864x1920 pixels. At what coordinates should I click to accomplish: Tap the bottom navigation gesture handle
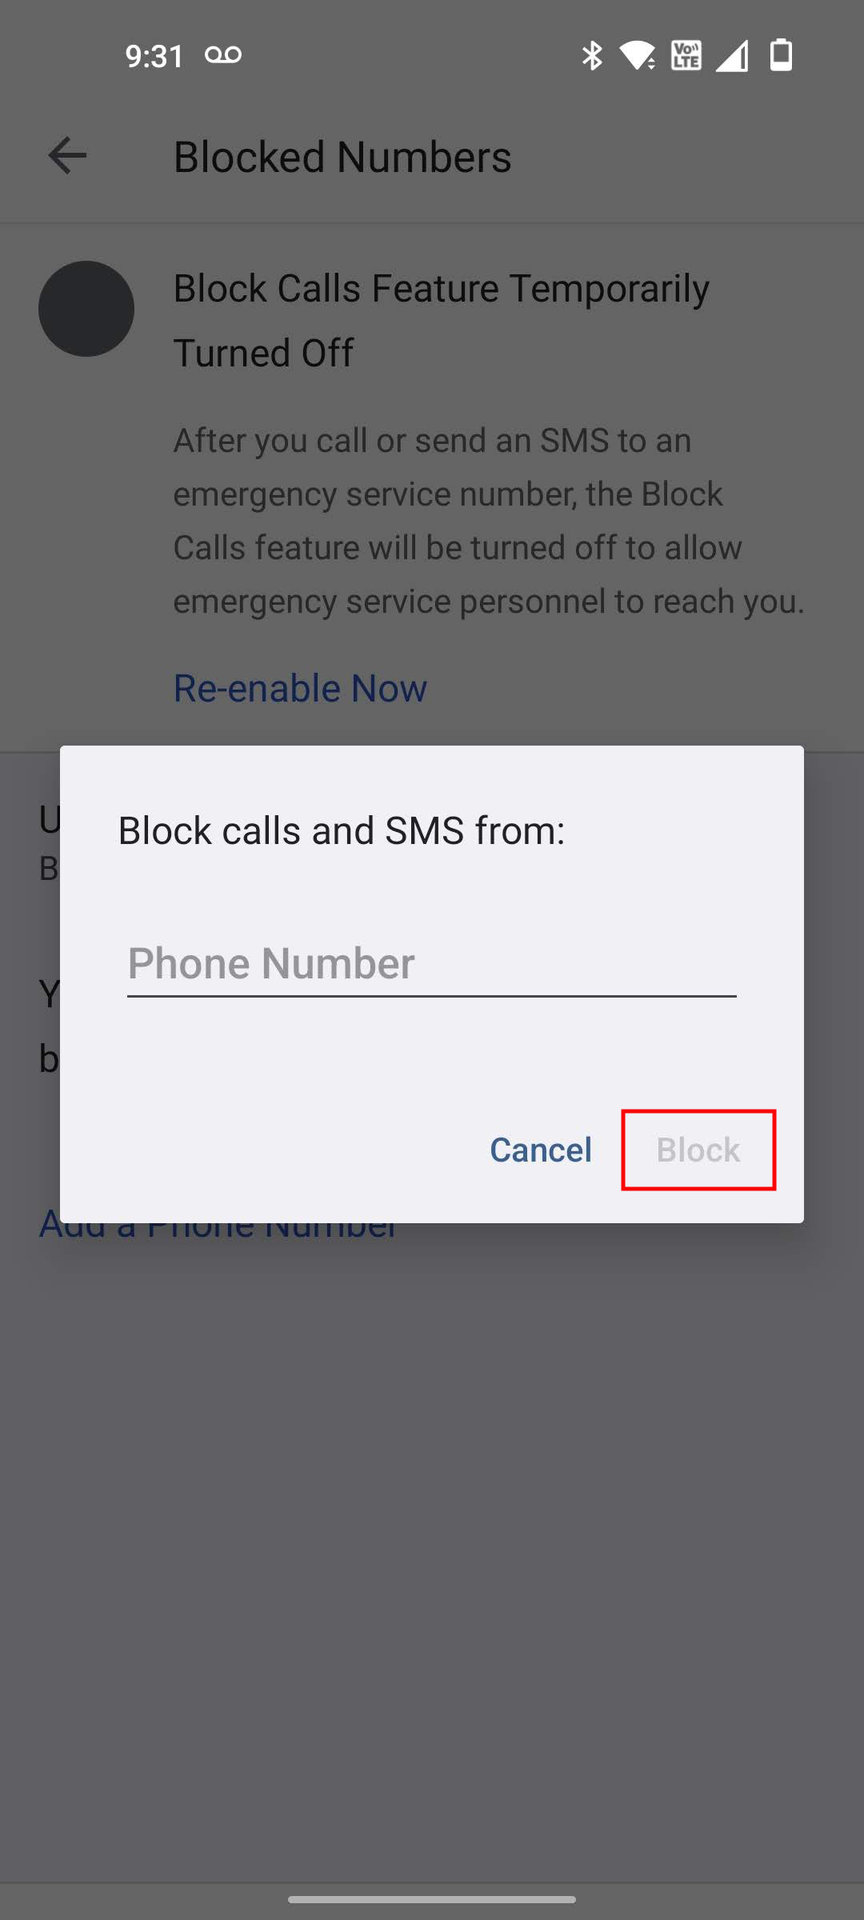(432, 1899)
